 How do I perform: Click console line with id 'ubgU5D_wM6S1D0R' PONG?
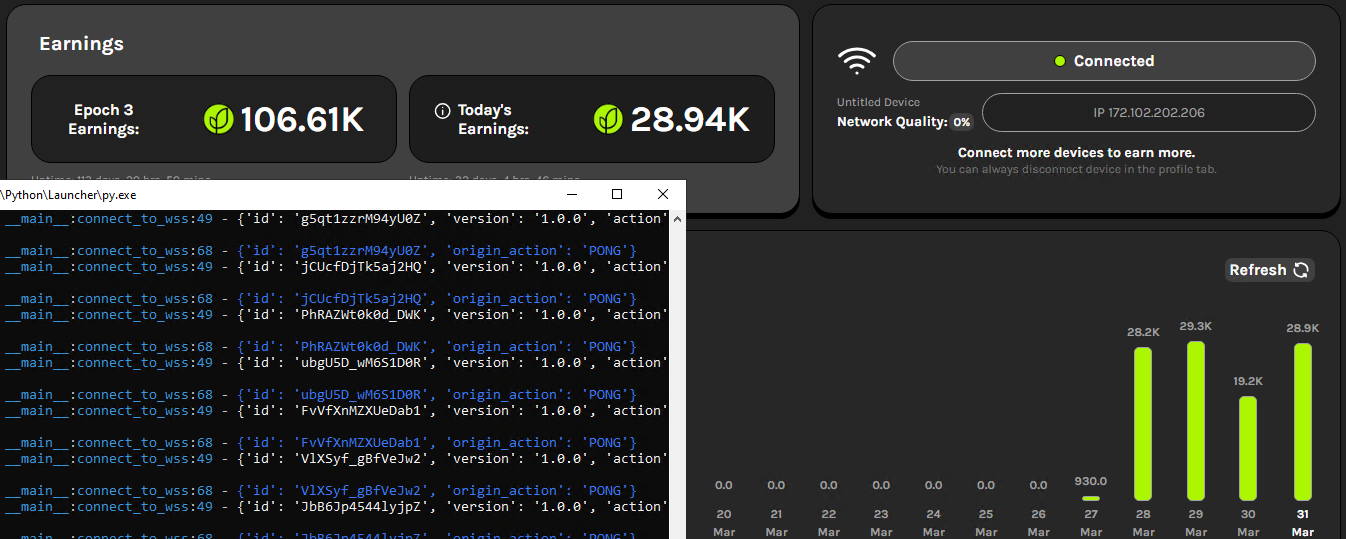[320, 394]
